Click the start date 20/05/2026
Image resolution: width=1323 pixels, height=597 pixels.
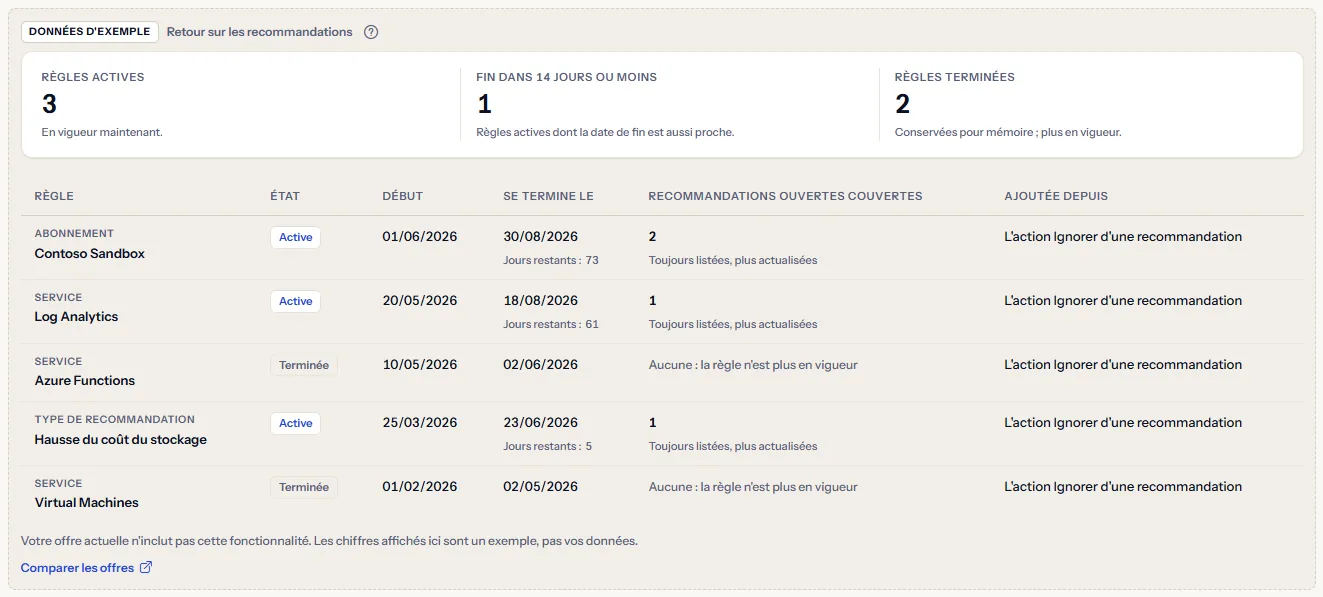(x=420, y=301)
